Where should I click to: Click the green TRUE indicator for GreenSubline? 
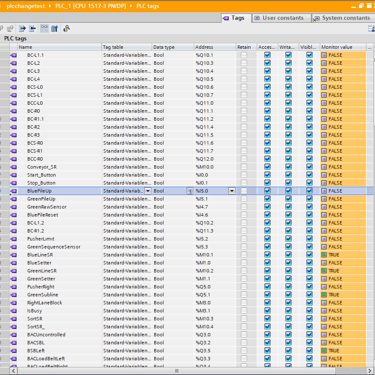pos(324,295)
